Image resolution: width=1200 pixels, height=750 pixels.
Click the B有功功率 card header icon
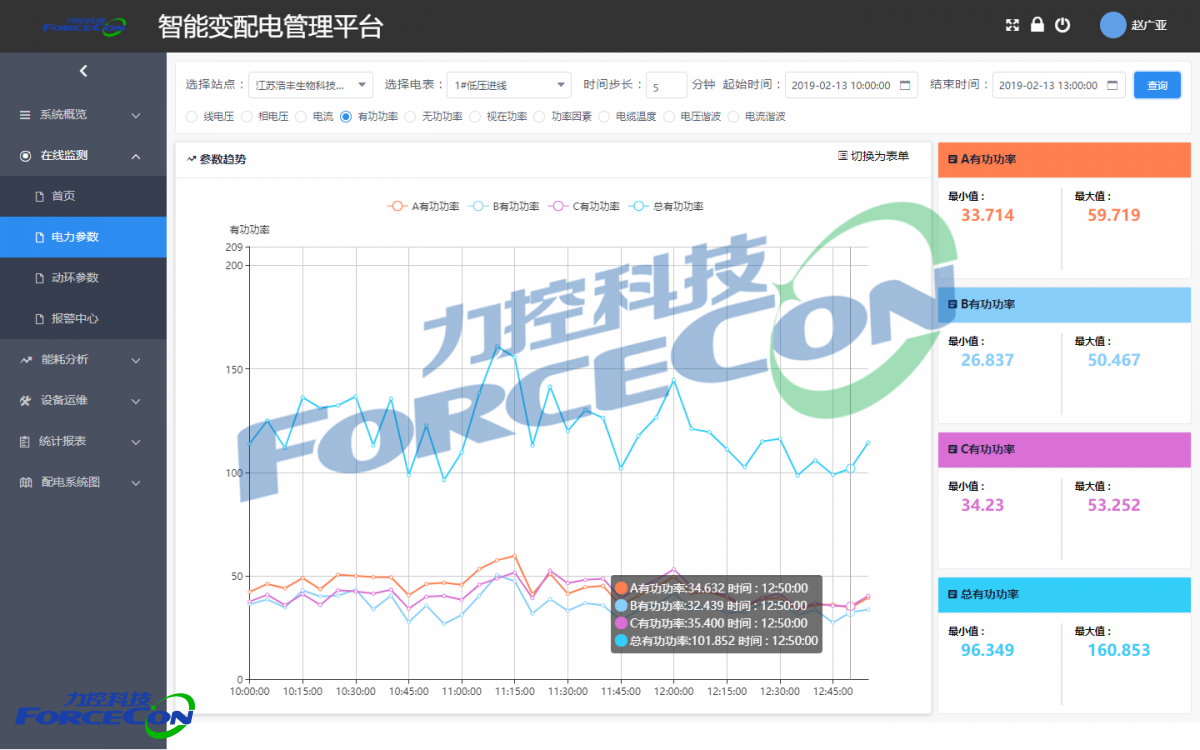coord(952,304)
